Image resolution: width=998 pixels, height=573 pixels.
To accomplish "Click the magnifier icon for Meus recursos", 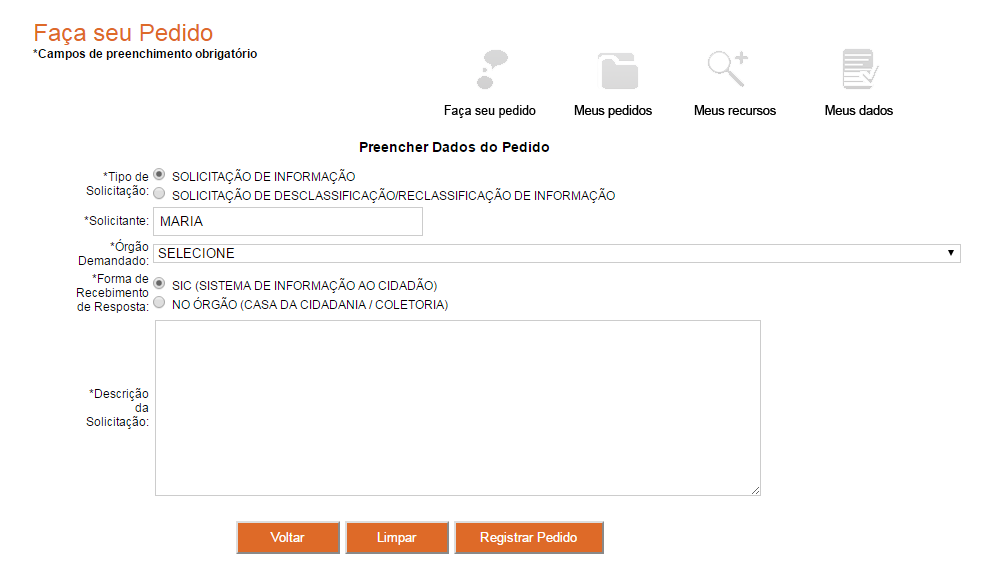I will tap(727, 69).
